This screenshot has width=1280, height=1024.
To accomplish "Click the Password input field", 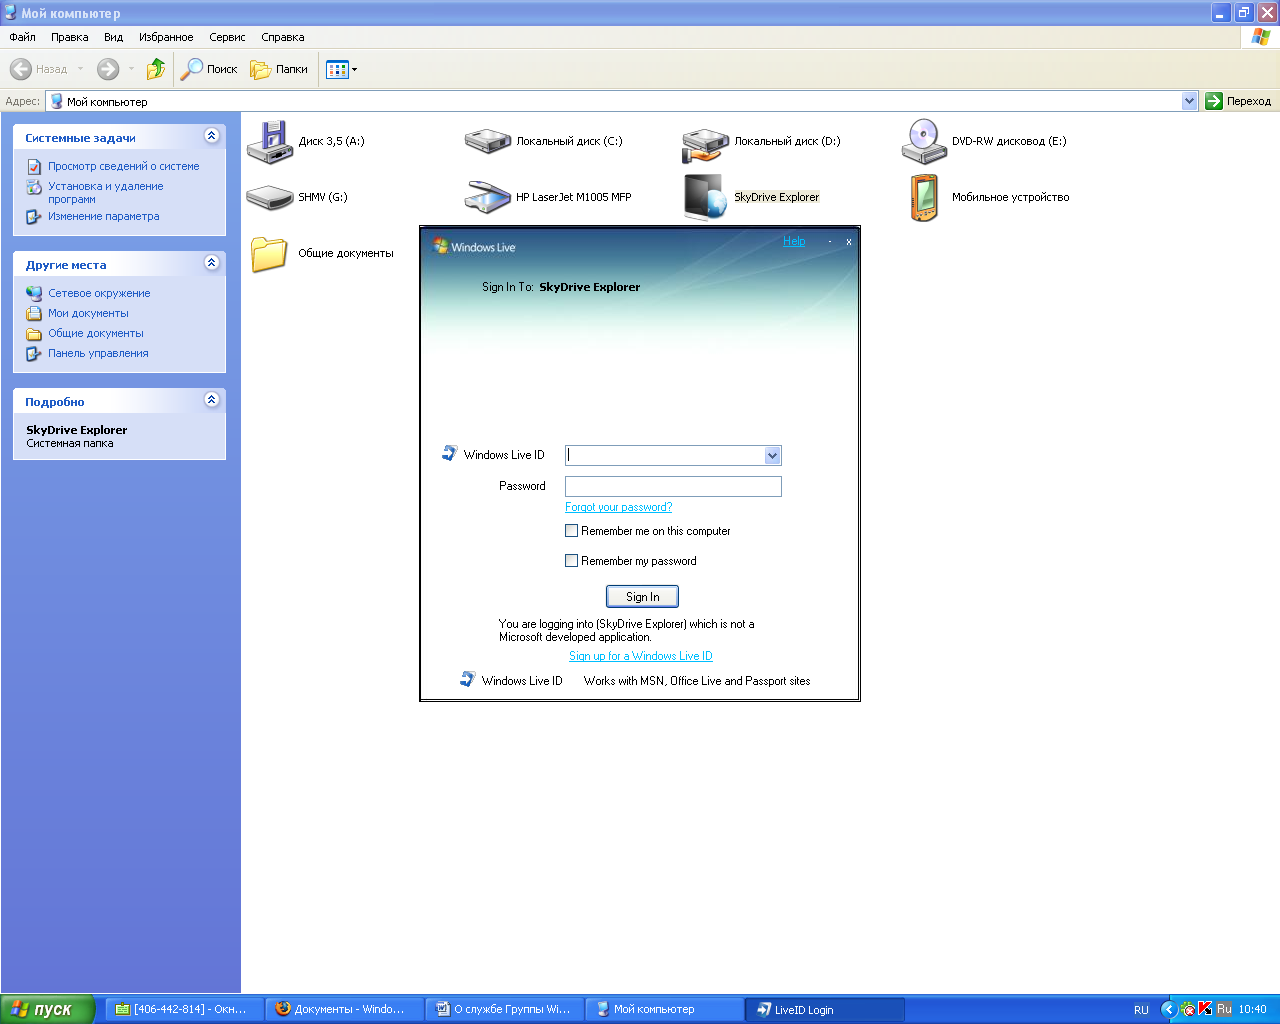I will click(673, 486).
